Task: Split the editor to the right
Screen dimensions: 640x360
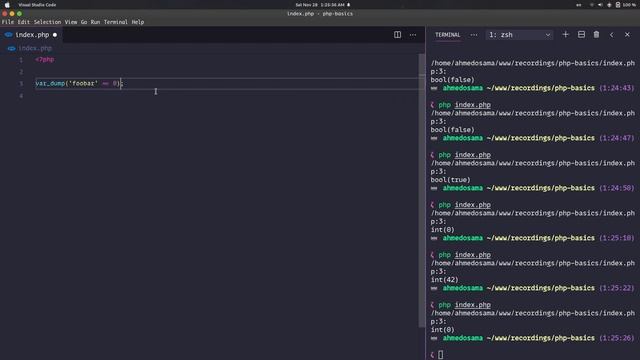Action: coord(397,35)
